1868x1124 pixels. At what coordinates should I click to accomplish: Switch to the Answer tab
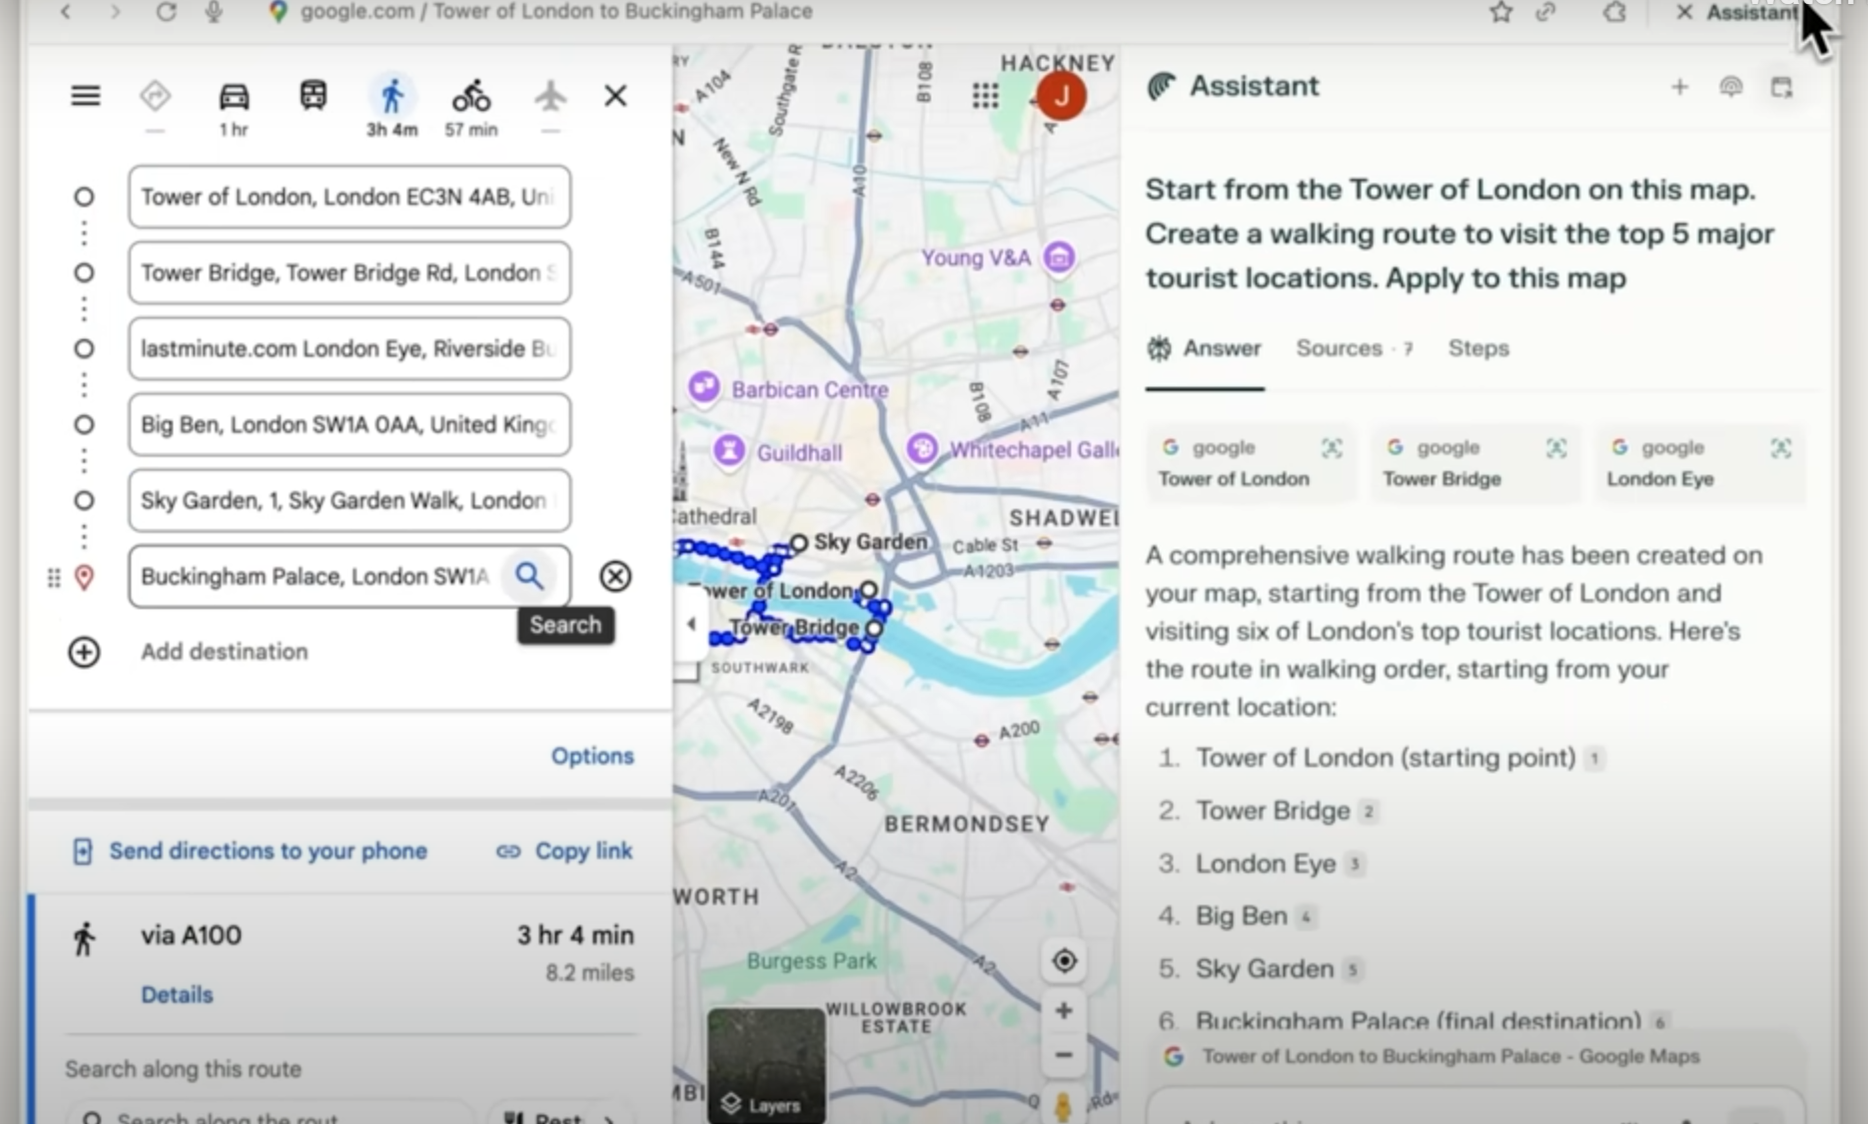coord(1205,349)
